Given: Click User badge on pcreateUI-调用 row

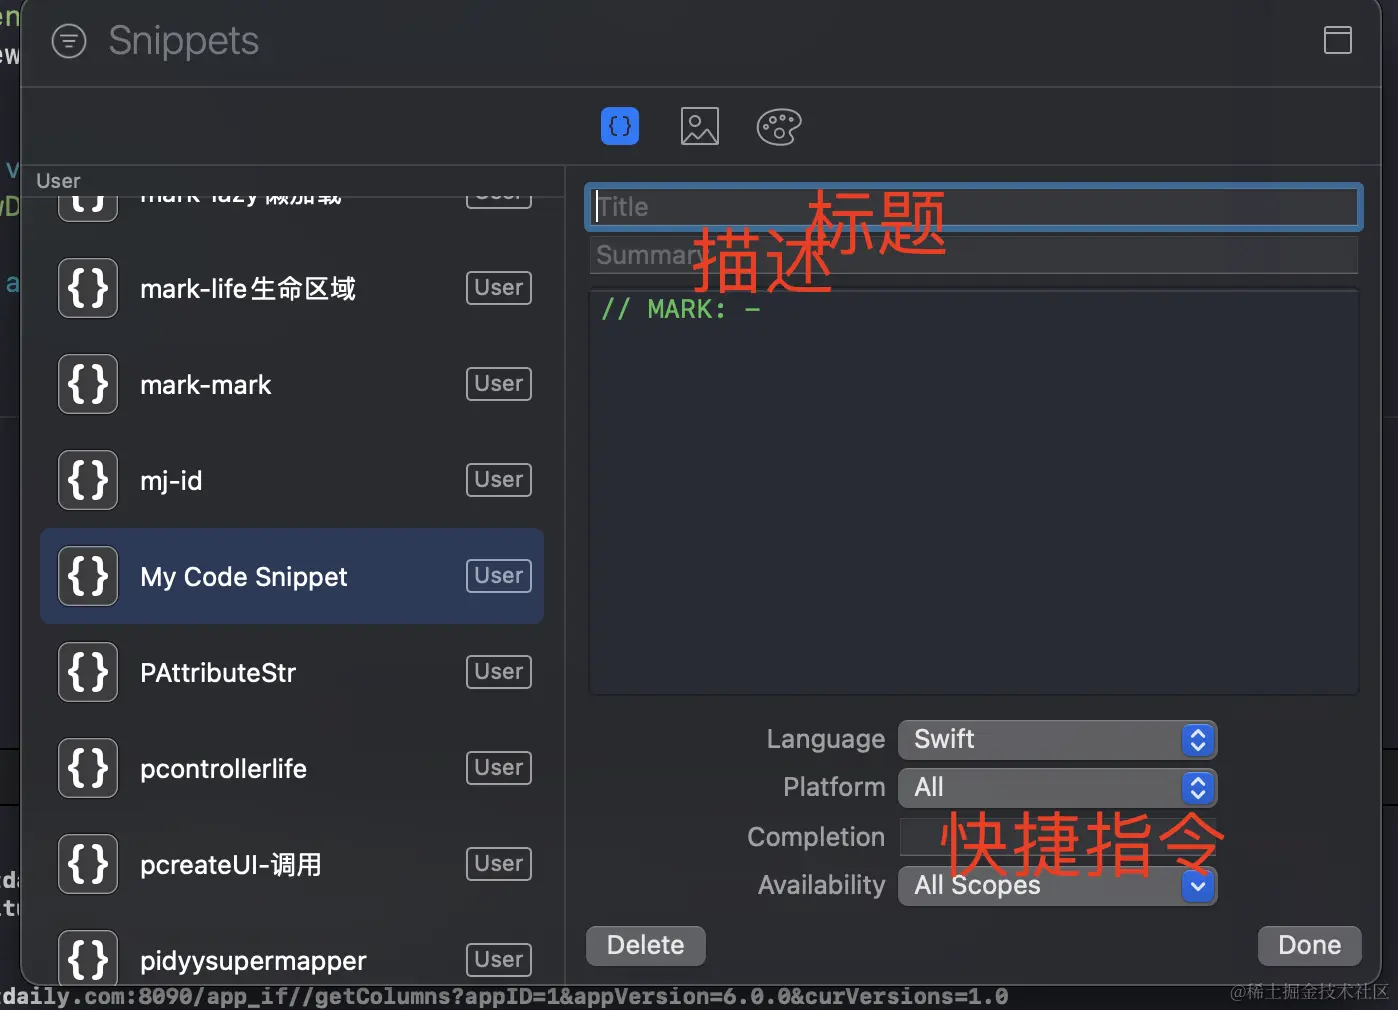Looking at the screenshot, I should [x=499, y=864].
